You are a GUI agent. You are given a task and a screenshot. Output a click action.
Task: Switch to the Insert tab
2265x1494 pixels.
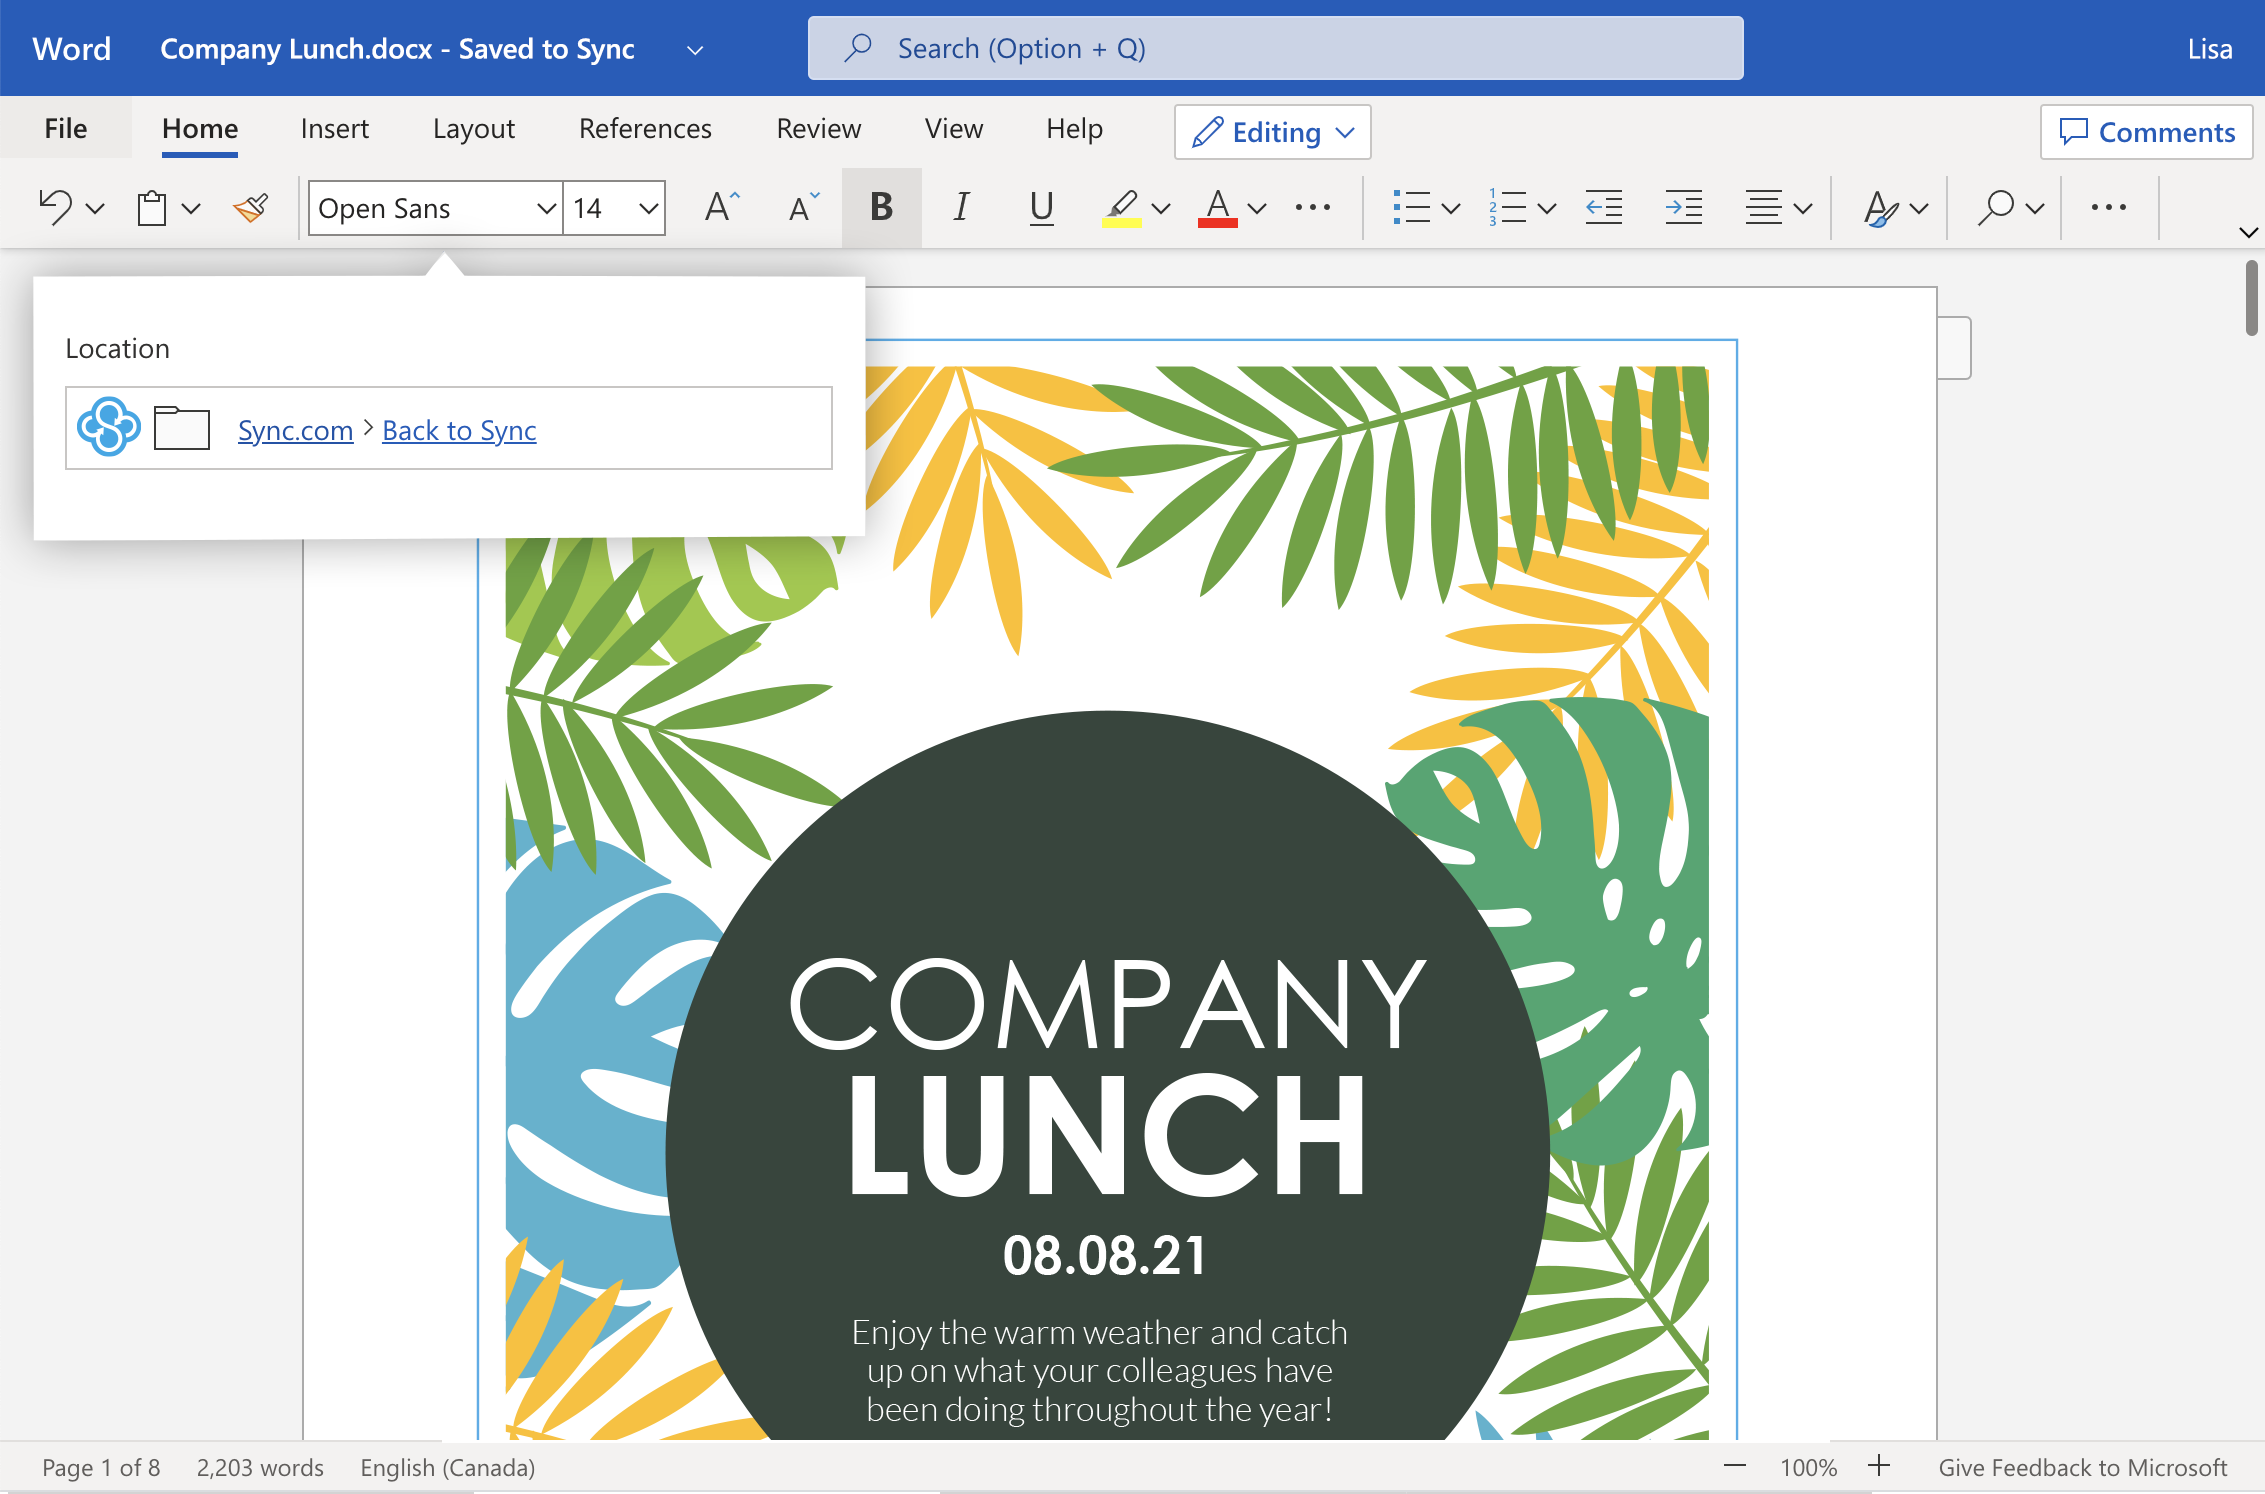[335, 128]
